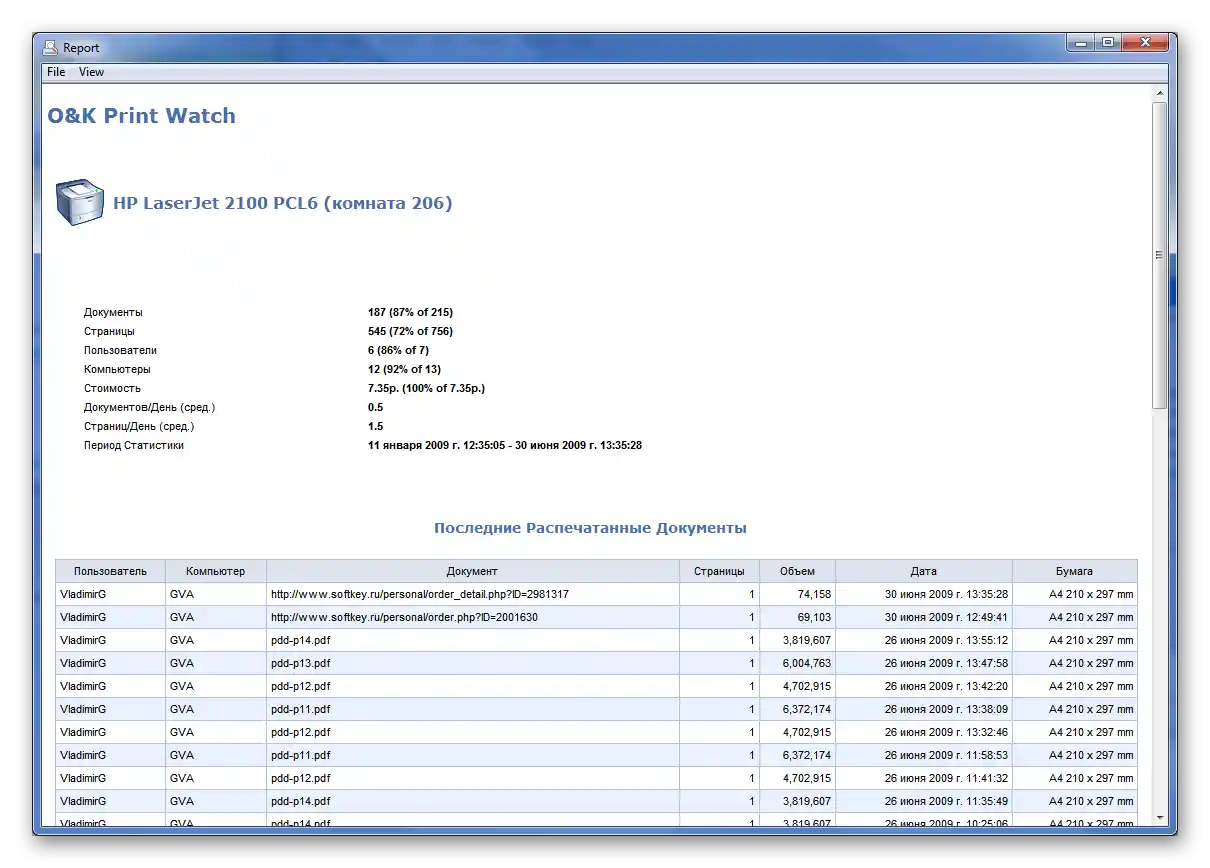
Task: Click the Страниц/День (сред.) label
Action: (139, 426)
